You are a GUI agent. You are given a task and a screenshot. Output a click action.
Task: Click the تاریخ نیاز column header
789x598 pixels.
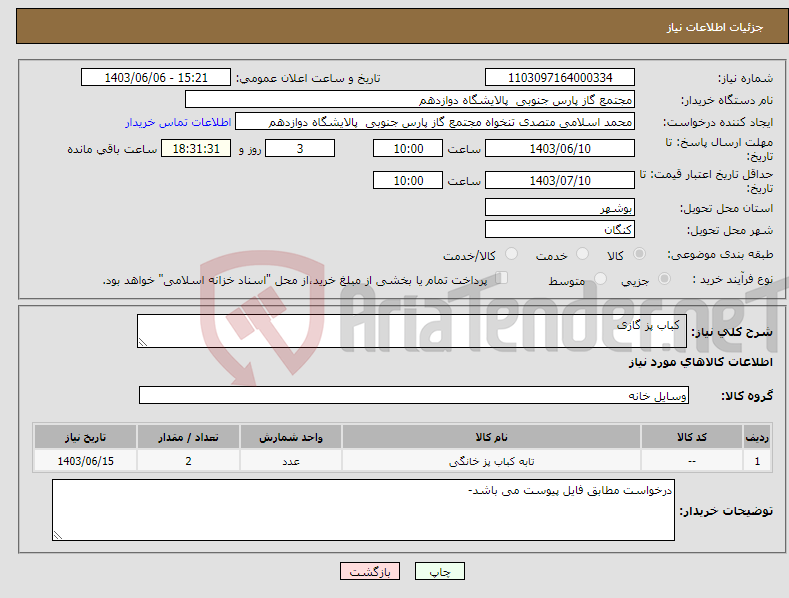pyautogui.click(x=86, y=437)
